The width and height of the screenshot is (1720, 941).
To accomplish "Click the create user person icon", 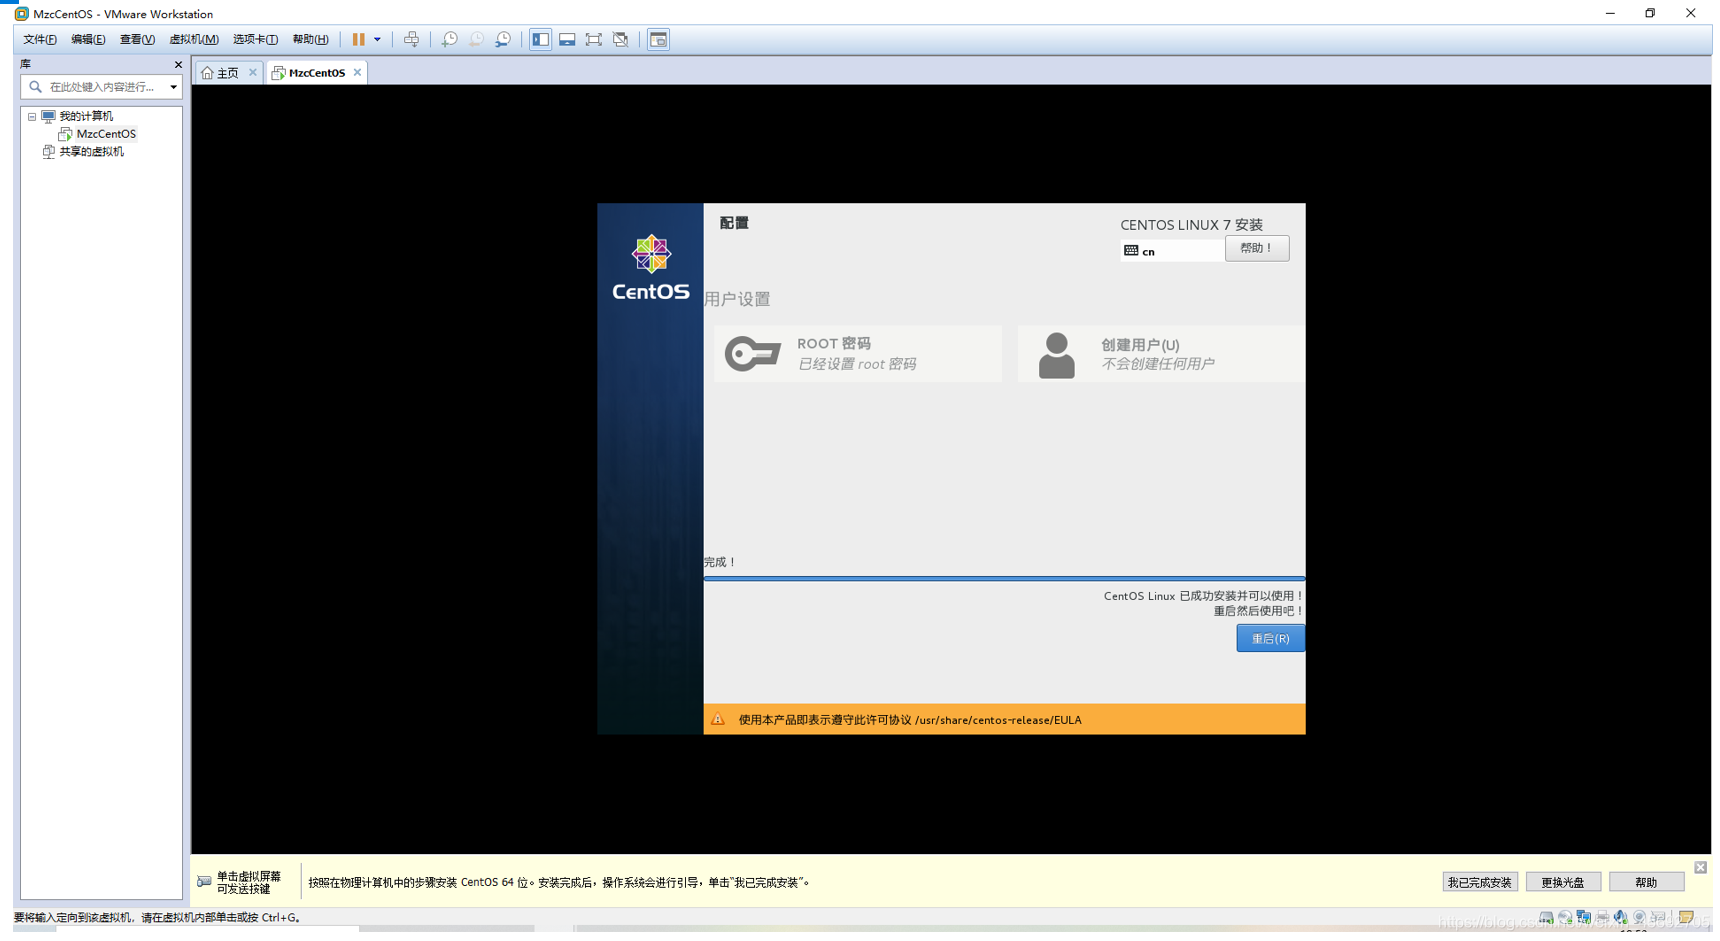I will click(1056, 355).
